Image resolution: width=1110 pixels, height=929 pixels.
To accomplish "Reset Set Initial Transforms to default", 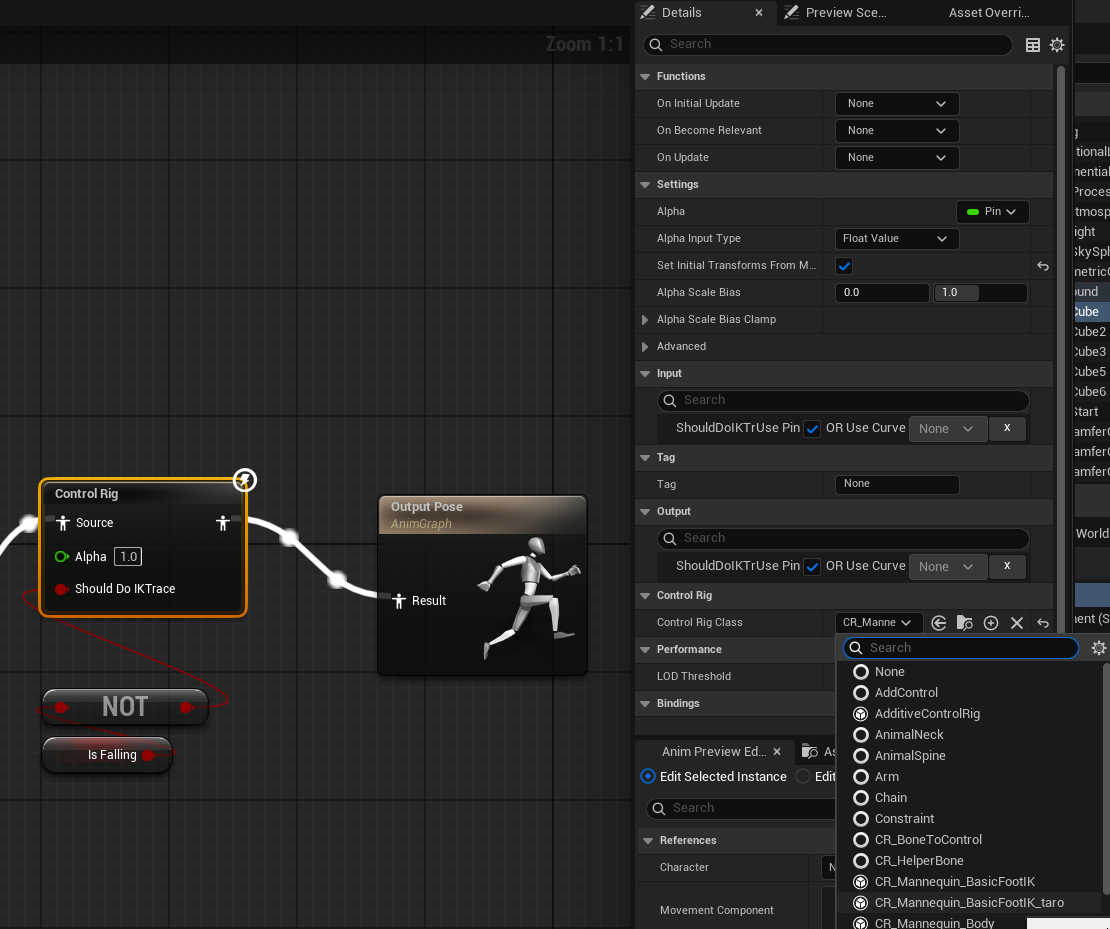I will pyautogui.click(x=1043, y=266).
